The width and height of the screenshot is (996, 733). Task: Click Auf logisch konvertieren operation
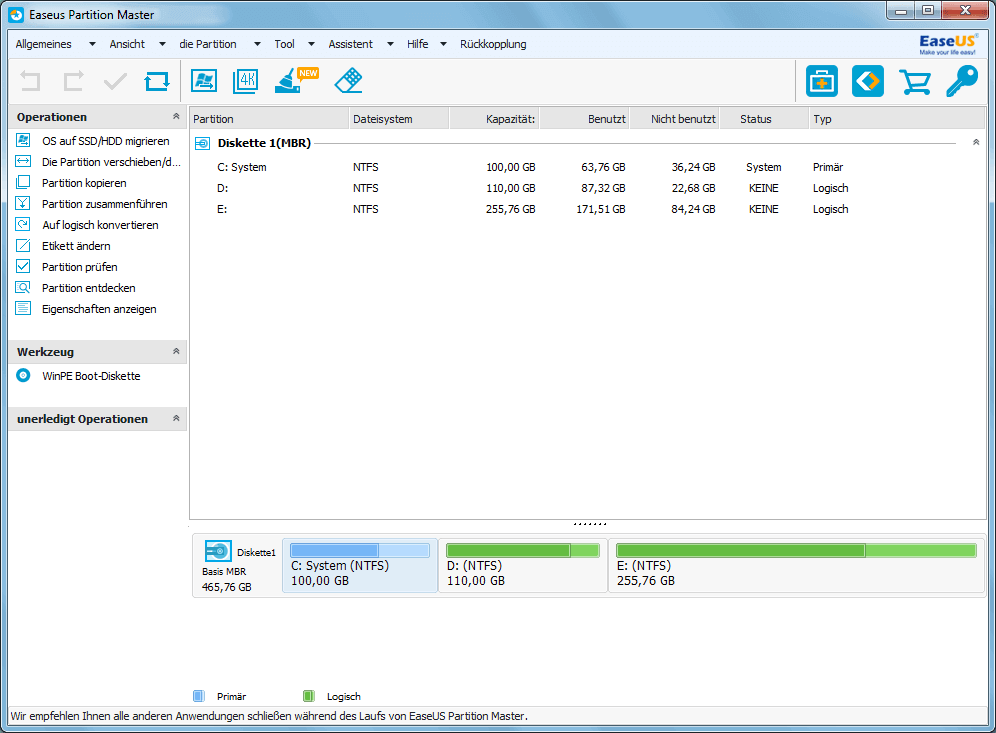pos(100,225)
